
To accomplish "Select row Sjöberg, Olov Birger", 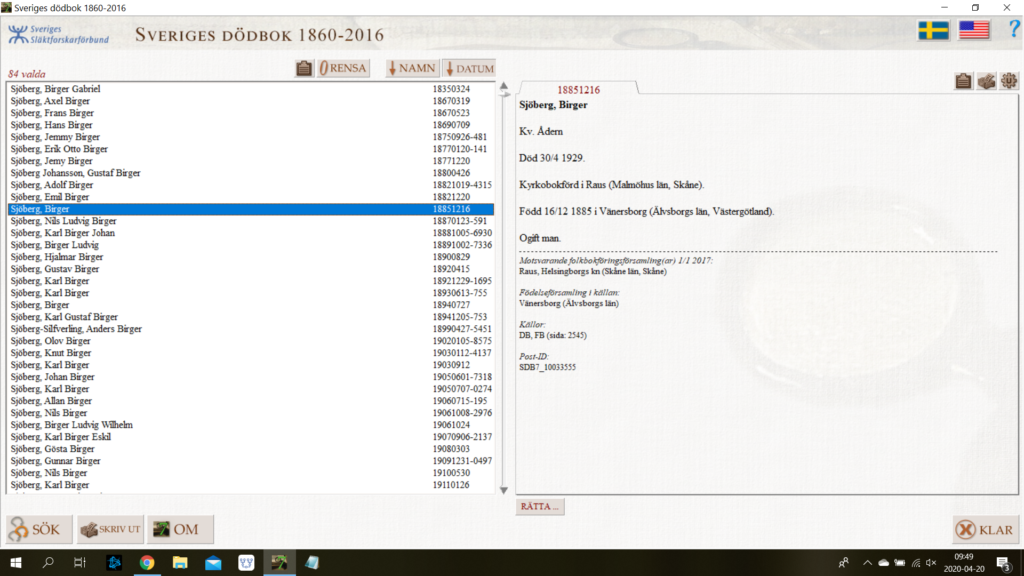I will [x=251, y=341].
